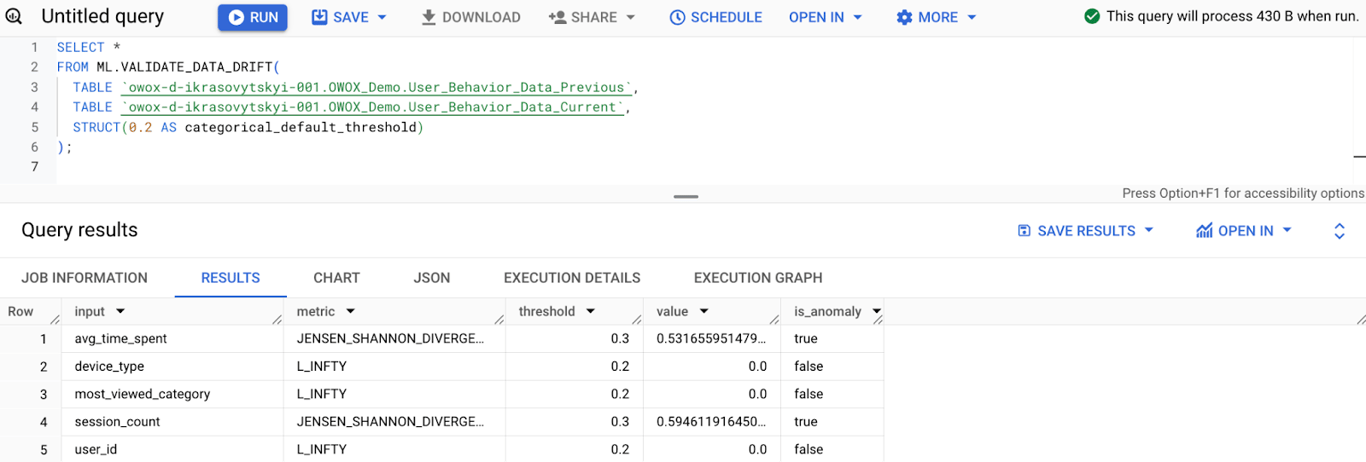
Task: Open the value column sort menu
Action: click(704, 312)
